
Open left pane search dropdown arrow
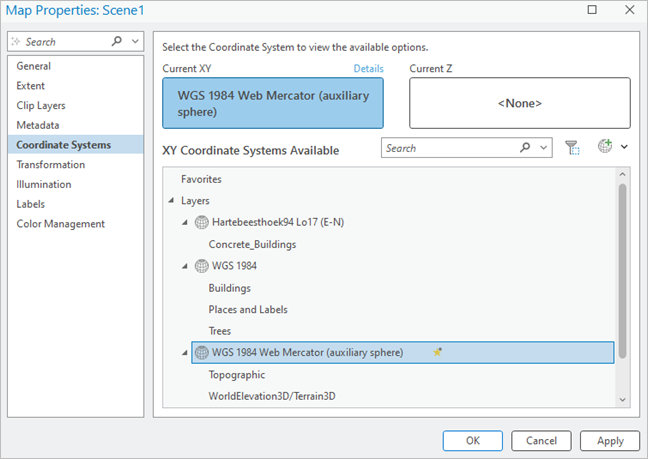pos(135,42)
